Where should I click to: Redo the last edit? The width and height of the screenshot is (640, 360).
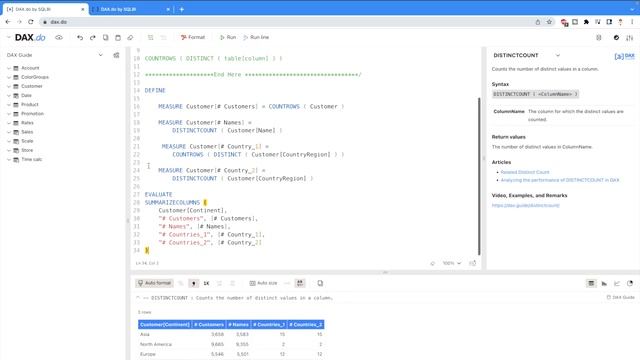[x=93, y=38]
